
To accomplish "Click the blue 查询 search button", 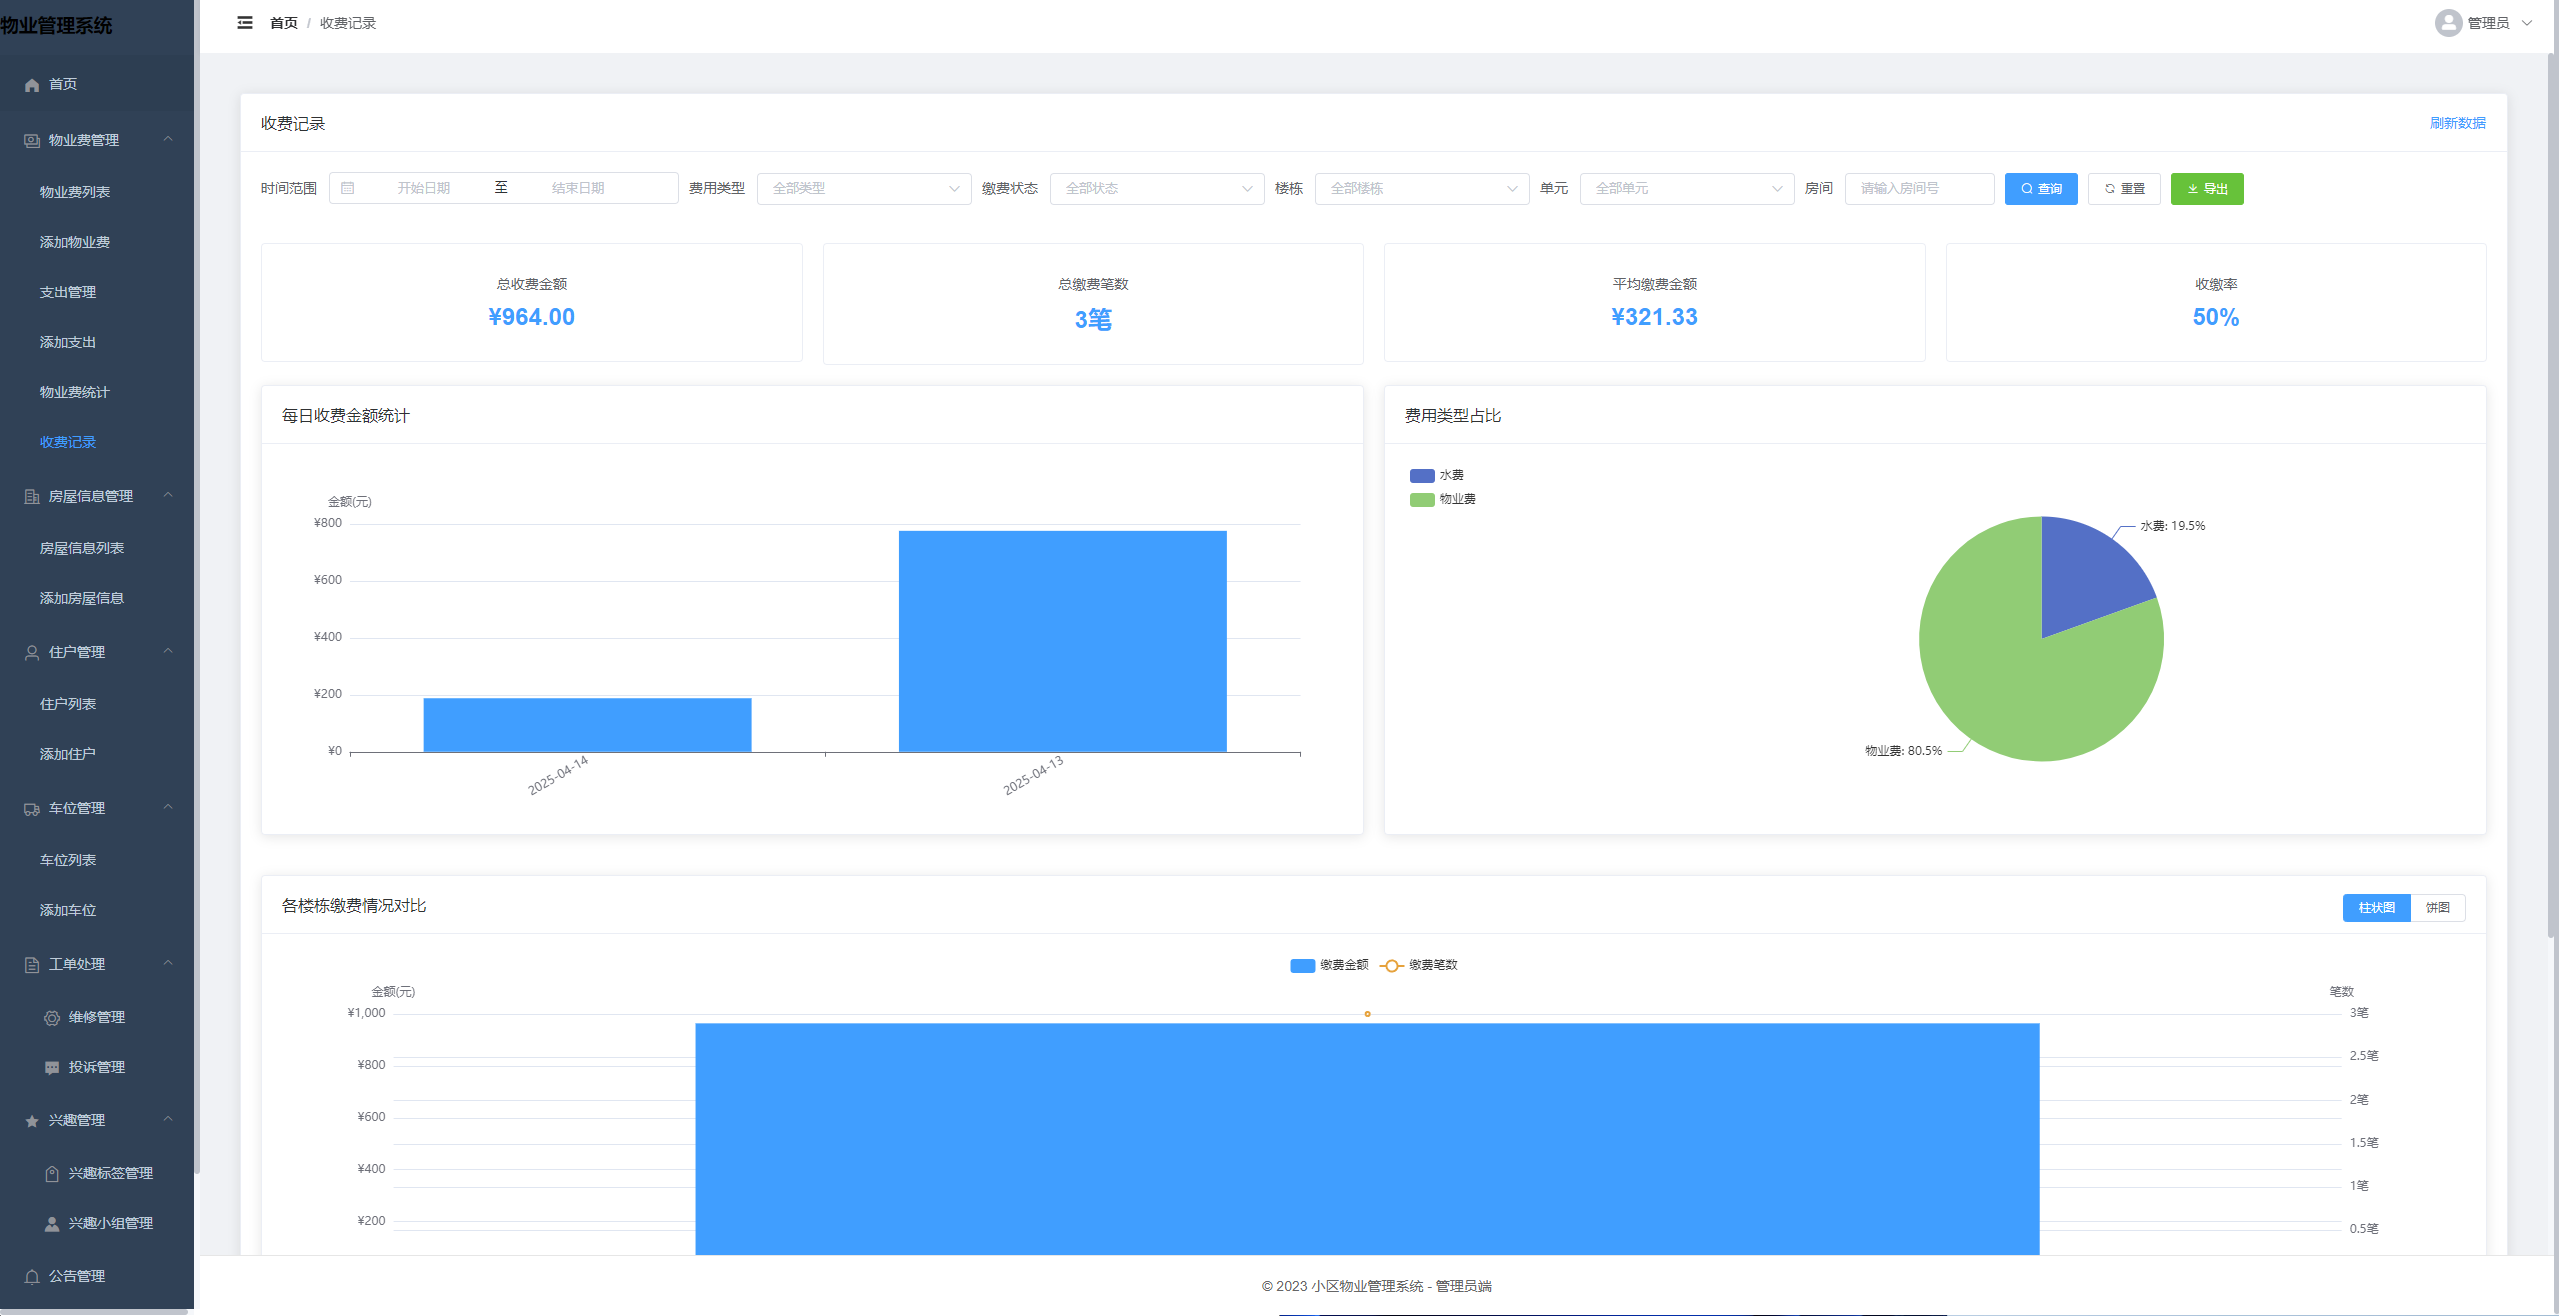I will (2040, 189).
